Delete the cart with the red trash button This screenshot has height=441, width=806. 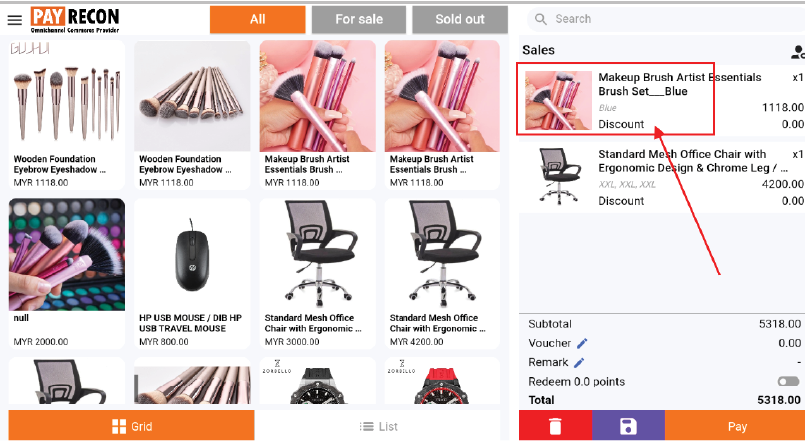pyautogui.click(x=556, y=426)
